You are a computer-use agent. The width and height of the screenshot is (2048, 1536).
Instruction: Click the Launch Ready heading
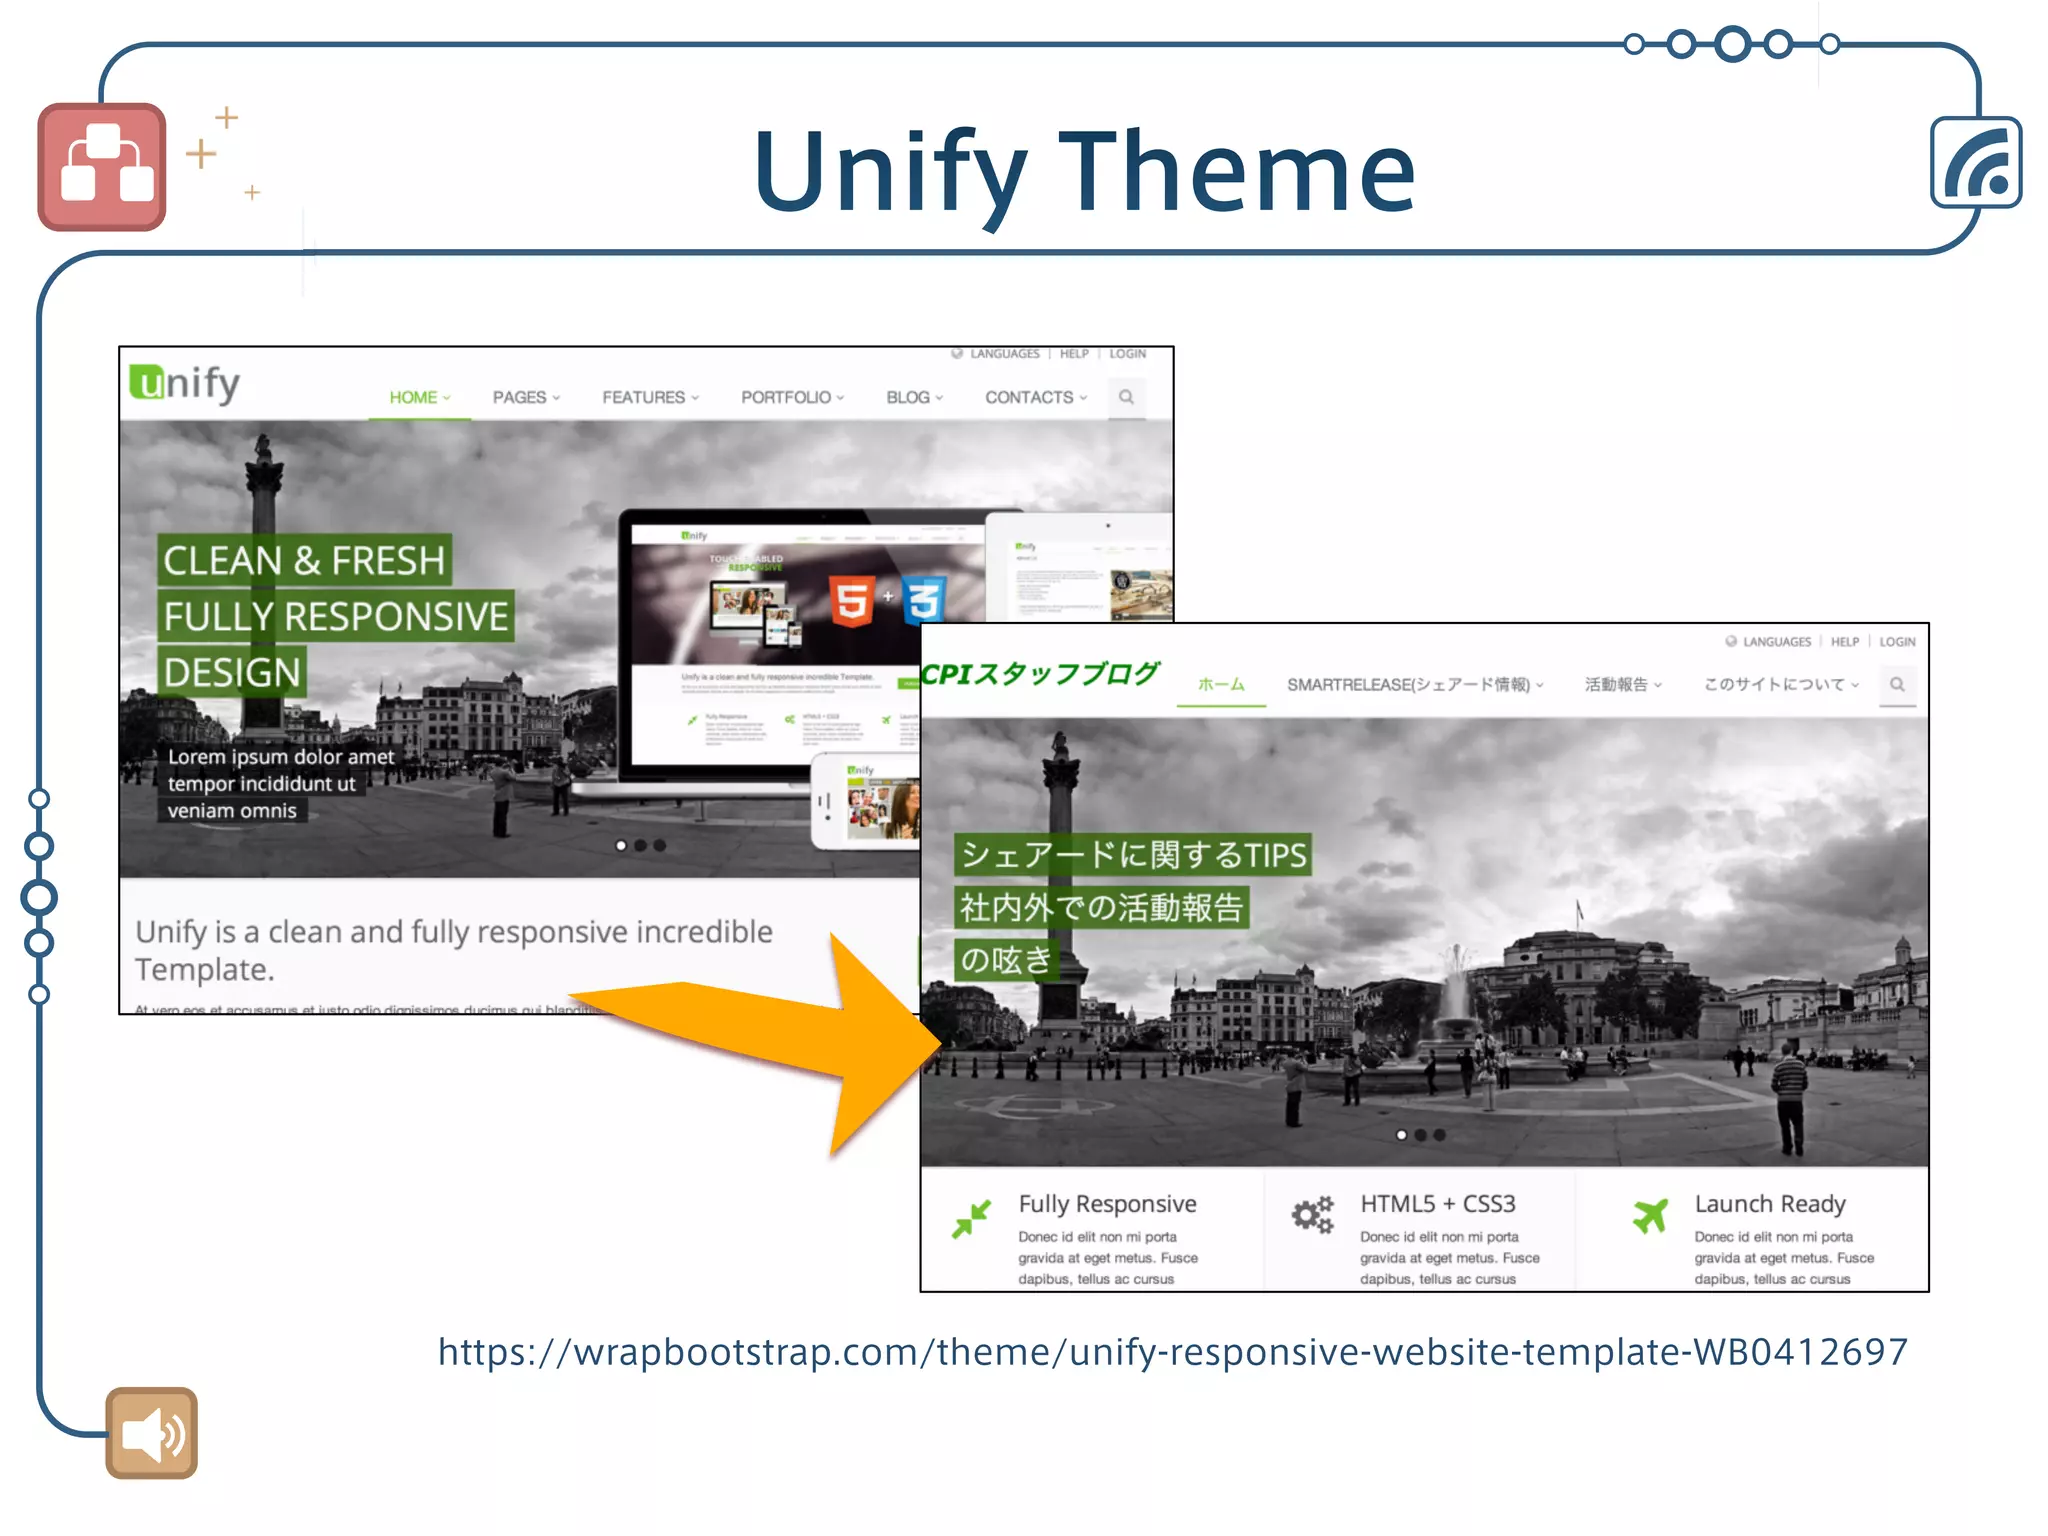tap(1770, 1204)
